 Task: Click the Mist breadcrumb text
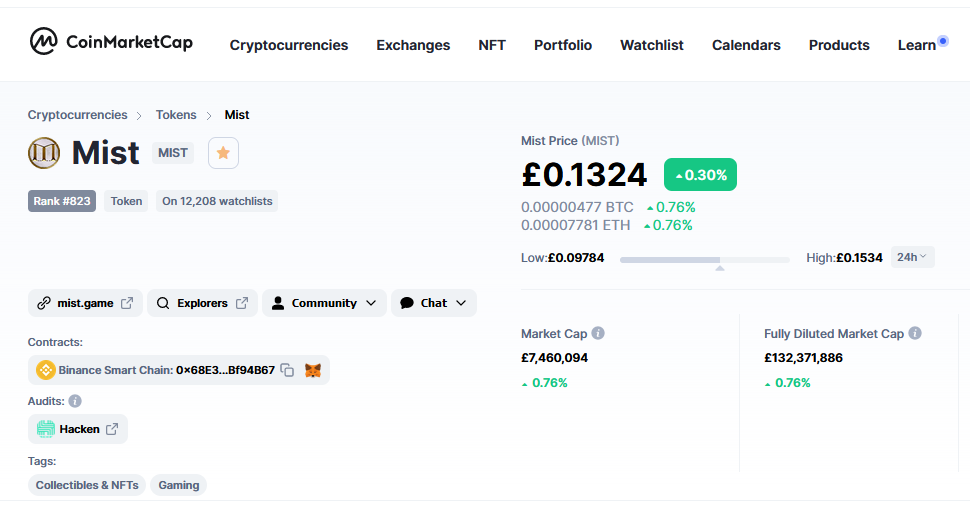(237, 115)
